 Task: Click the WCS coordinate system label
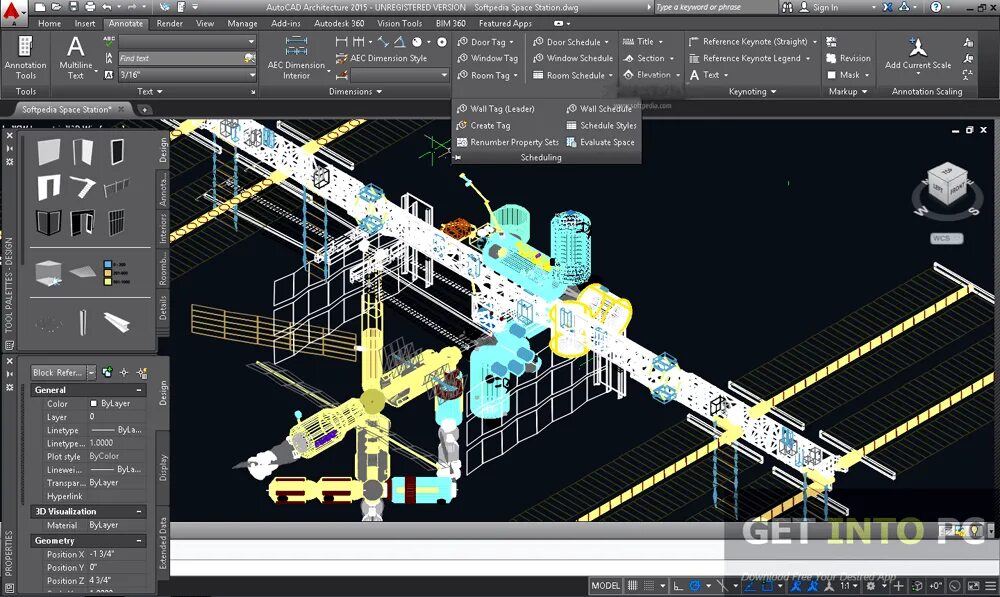point(946,239)
